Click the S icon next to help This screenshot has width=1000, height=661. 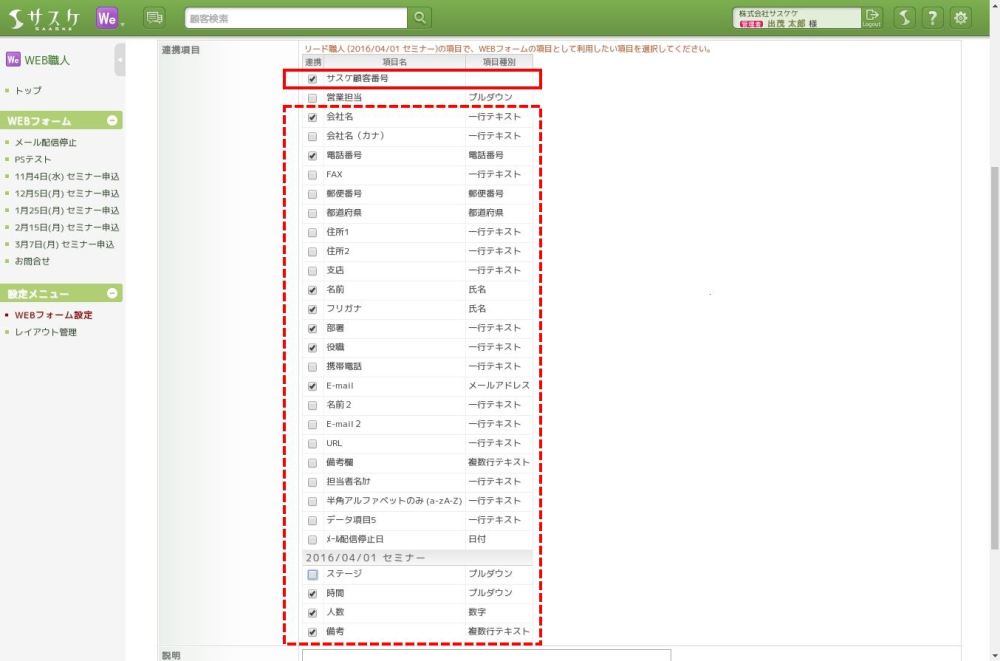[903, 18]
